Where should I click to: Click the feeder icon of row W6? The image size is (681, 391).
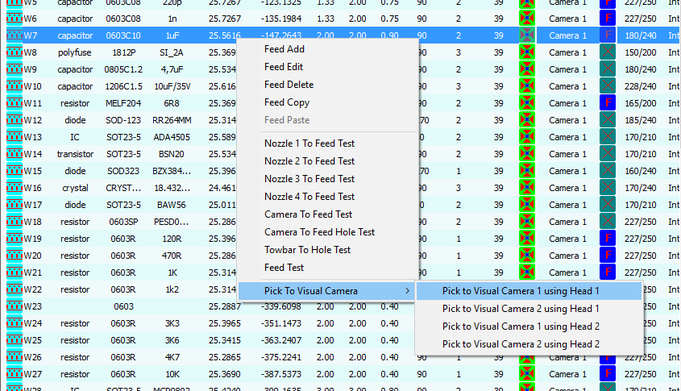coord(14,19)
